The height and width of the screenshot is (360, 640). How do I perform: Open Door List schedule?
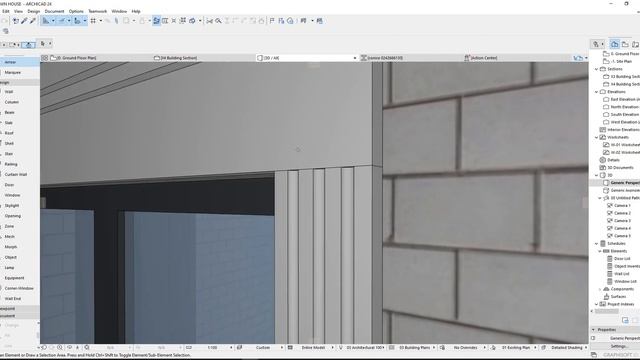[622, 258]
